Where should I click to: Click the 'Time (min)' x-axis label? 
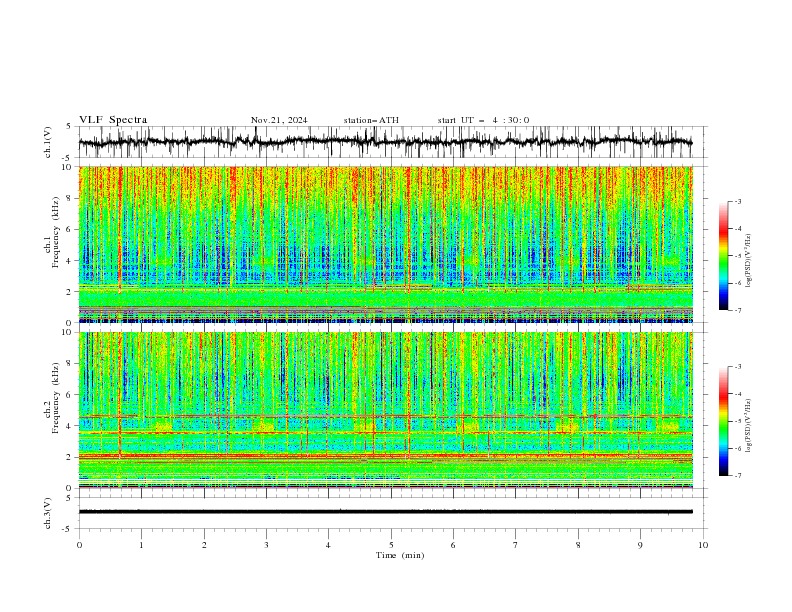(400, 555)
